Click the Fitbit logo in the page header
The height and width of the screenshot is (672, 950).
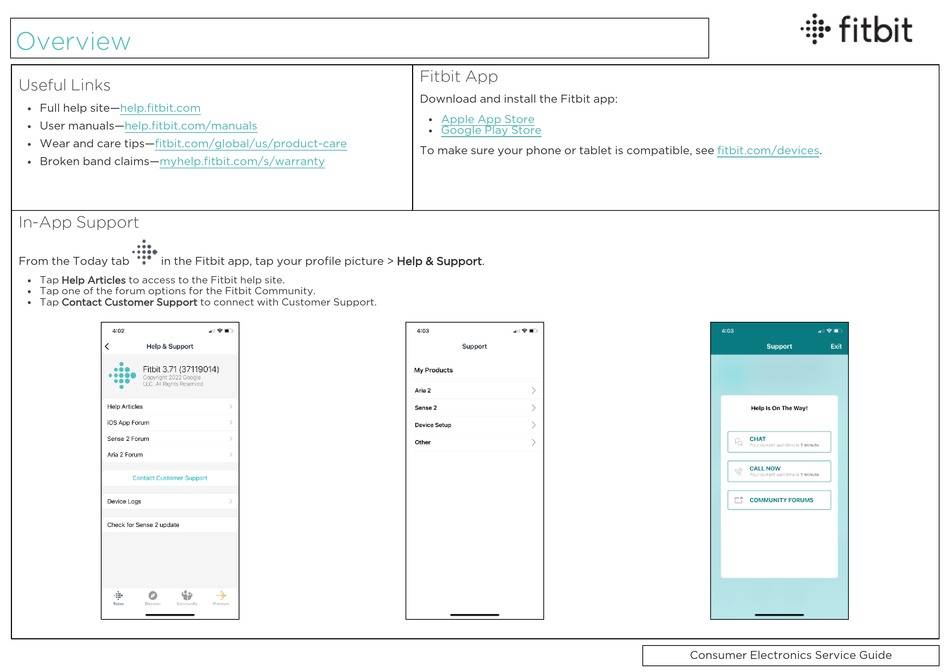[857, 29]
